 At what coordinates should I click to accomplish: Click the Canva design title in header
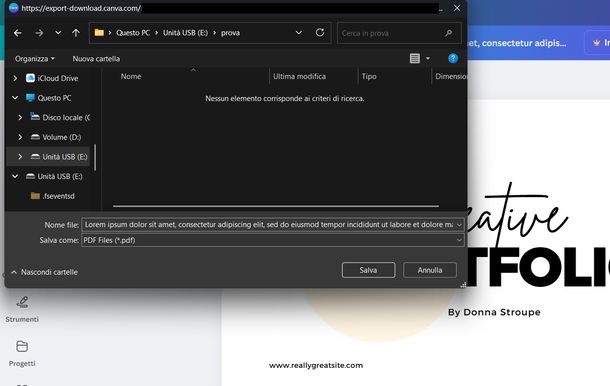click(517, 43)
